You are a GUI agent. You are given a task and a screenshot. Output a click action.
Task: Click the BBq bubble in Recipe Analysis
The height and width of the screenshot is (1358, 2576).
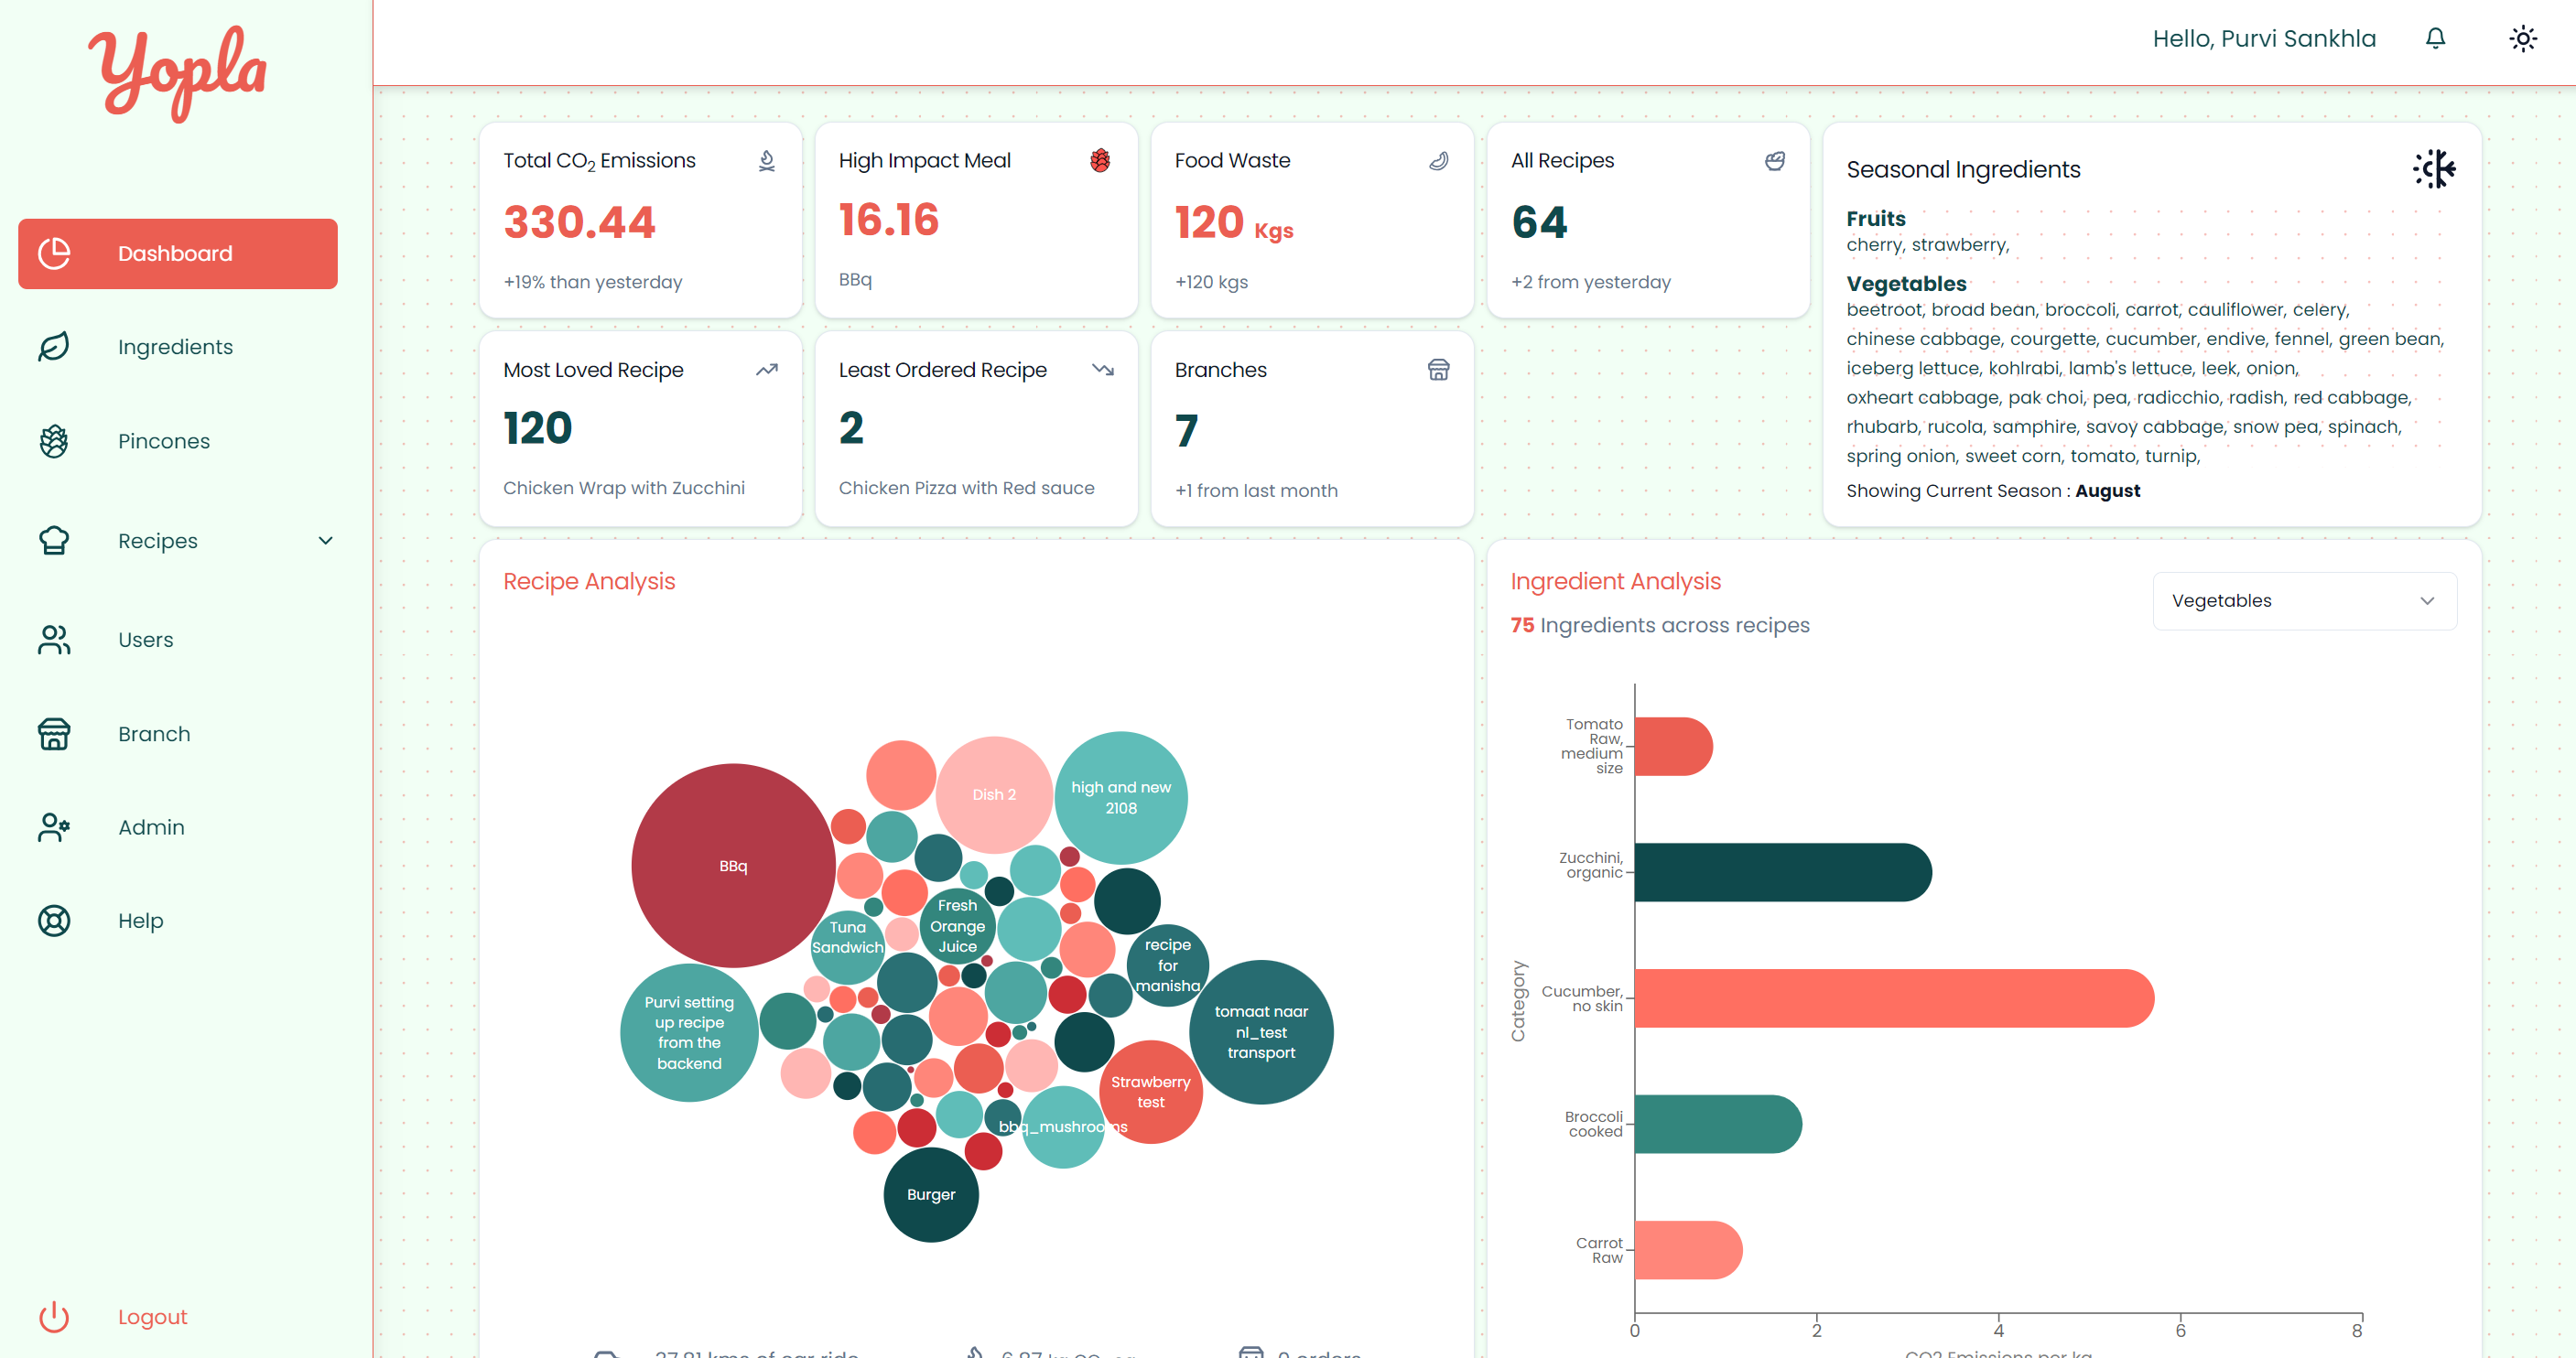click(733, 866)
